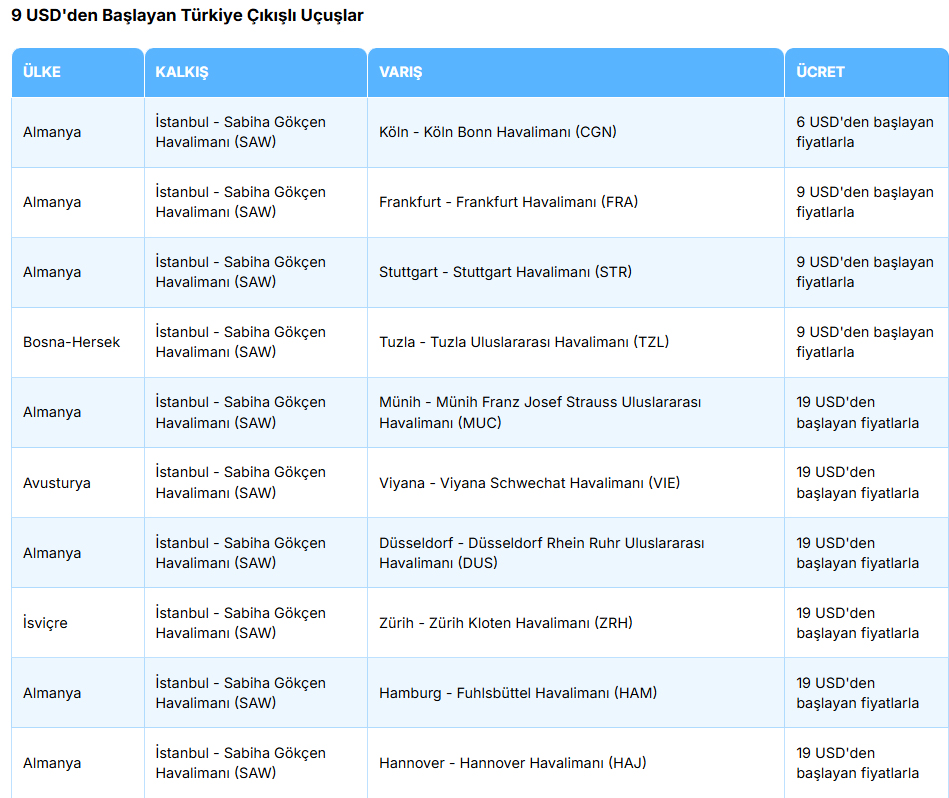Image resolution: width=949 pixels, height=798 pixels.
Task: Select the Hannover Havalimanı (HAJ) destination
Action: coord(512,763)
